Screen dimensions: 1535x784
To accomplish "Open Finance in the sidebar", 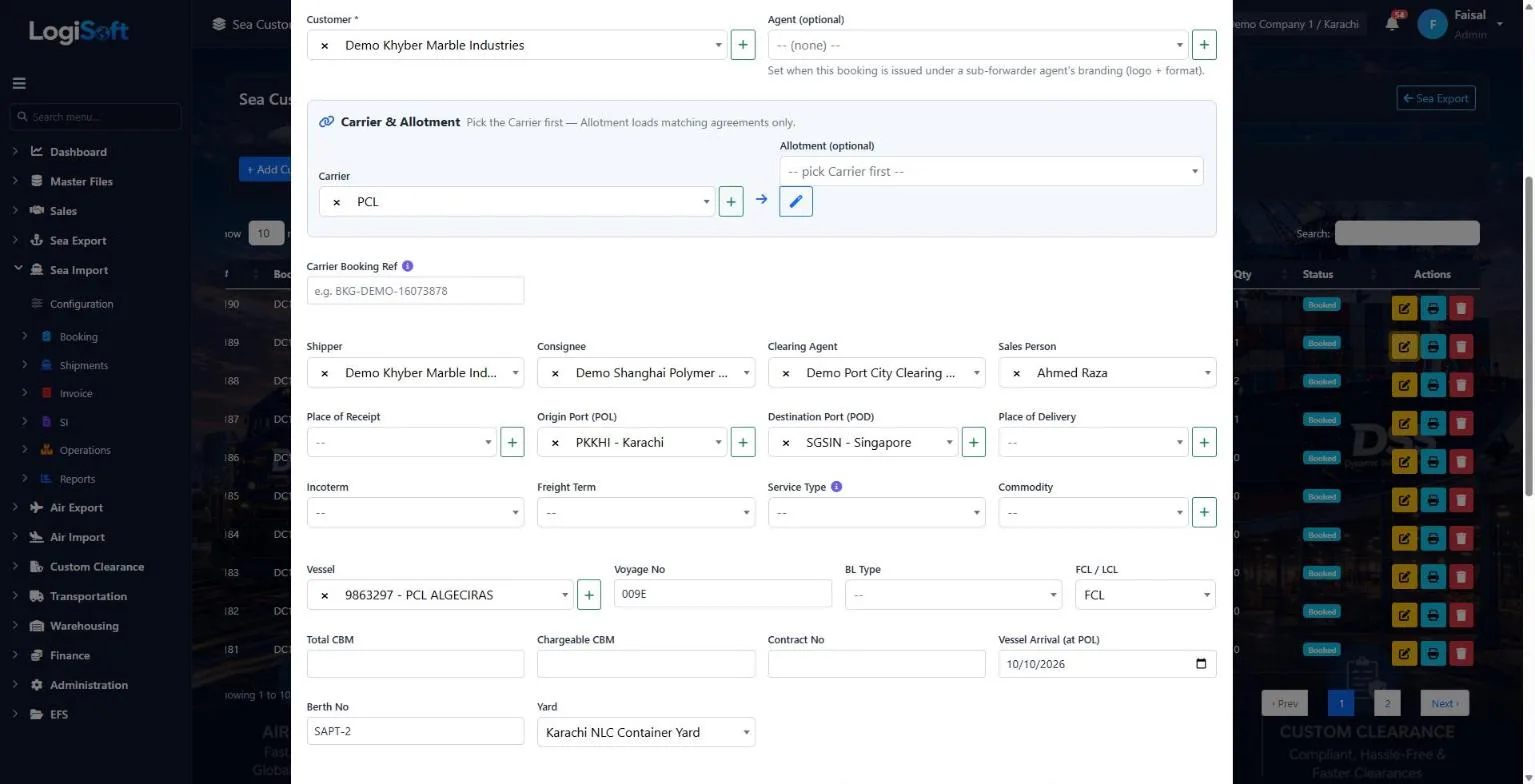I will click(x=70, y=656).
